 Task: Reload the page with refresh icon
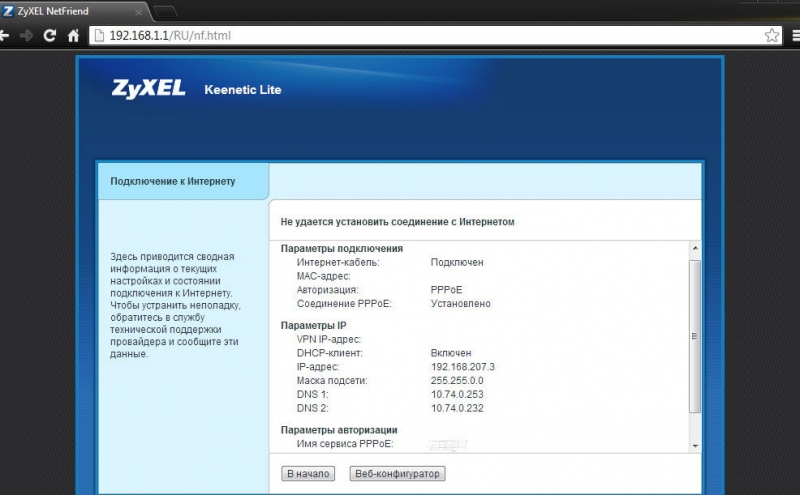(x=49, y=35)
